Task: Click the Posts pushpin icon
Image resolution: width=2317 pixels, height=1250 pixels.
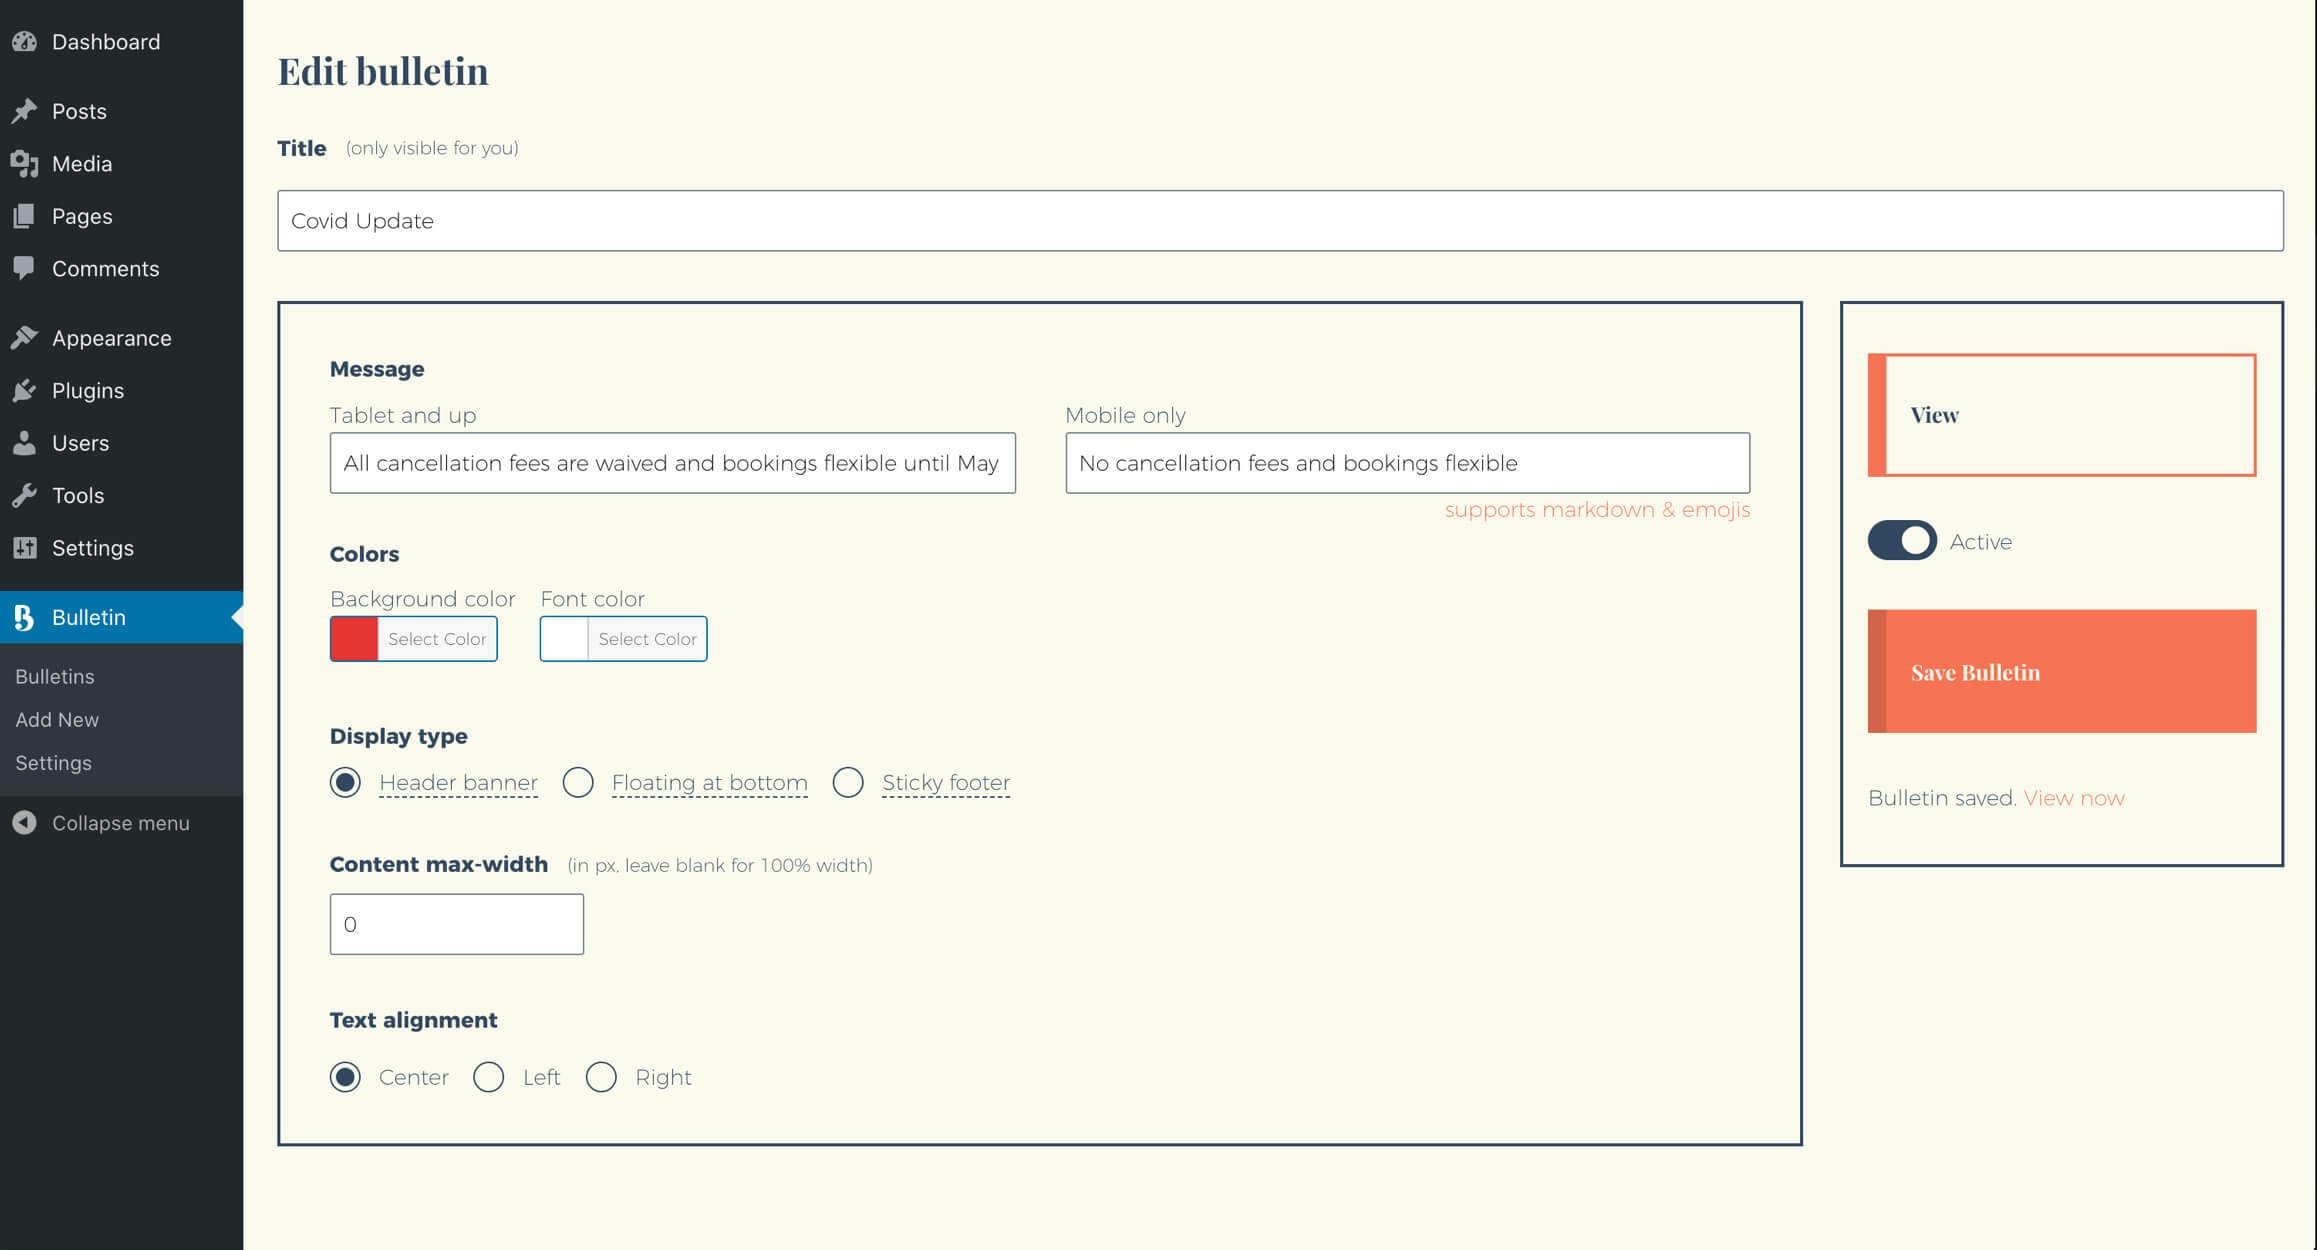Action: pyautogui.click(x=25, y=111)
